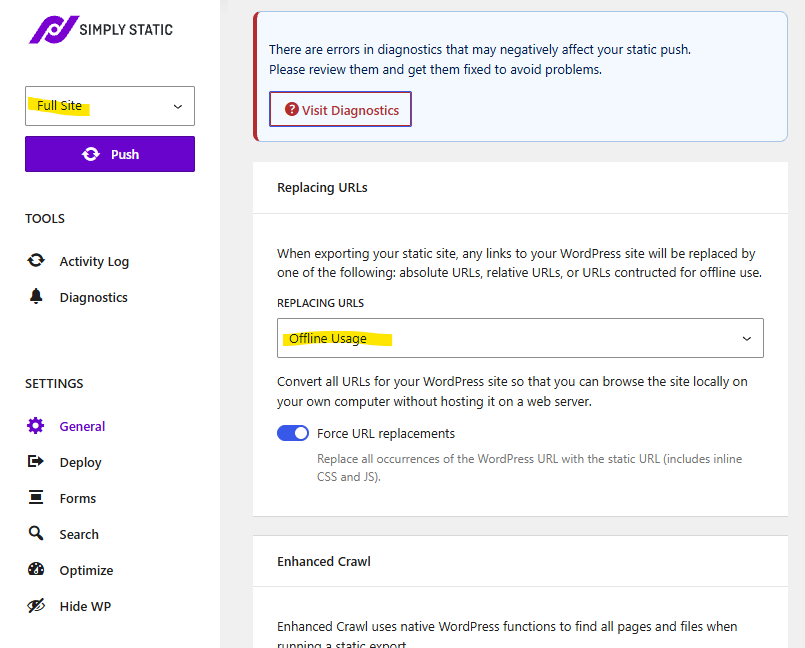
Task: Open the Full Site export type dropdown
Action: coord(110,106)
